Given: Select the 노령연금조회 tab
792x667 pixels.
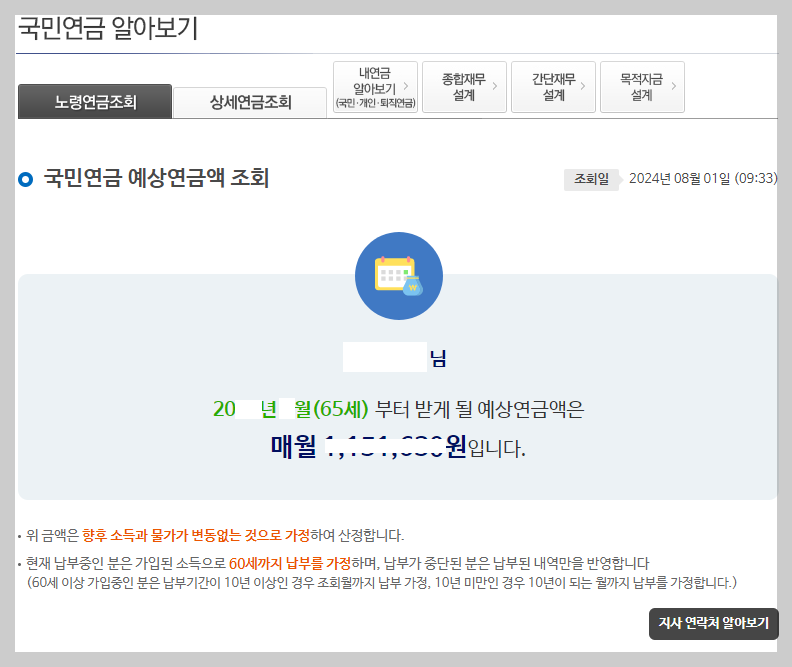Looking at the screenshot, I should click(x=95, y=101).
